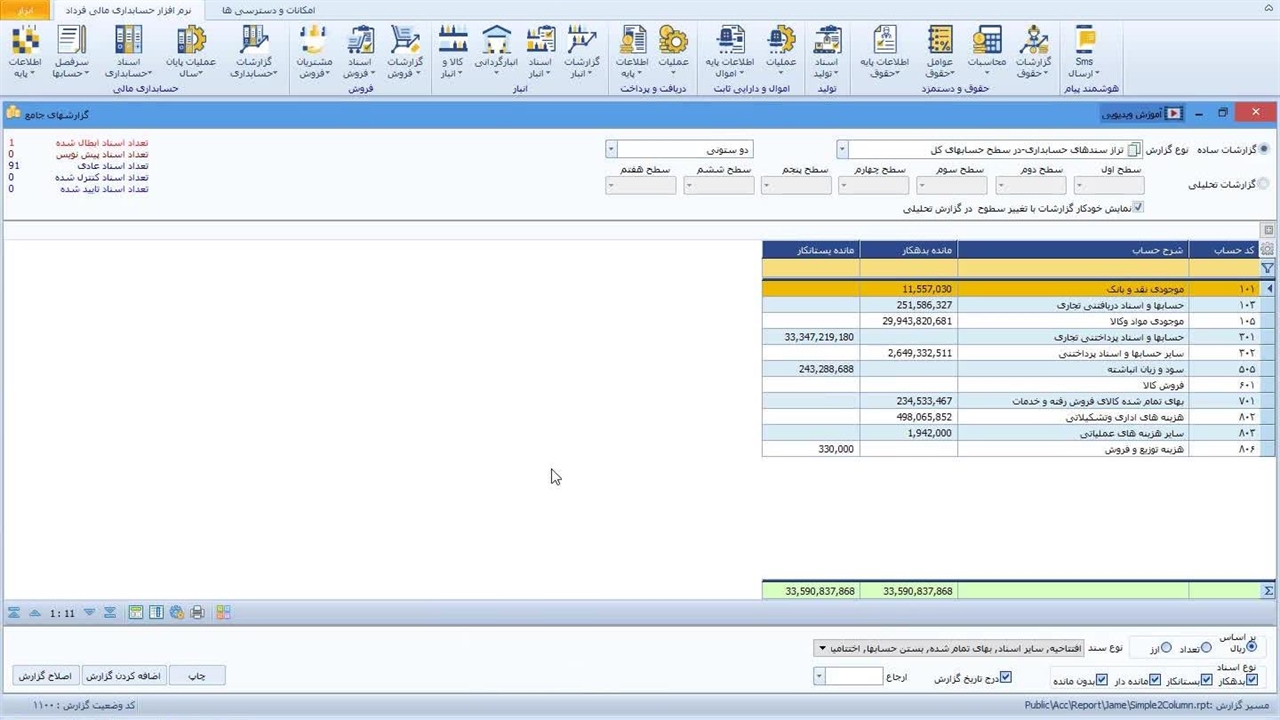Screen dimensions: 1280x720
Task: Click the مشتریان فروش ribbon icon
Action: point(314,52)
